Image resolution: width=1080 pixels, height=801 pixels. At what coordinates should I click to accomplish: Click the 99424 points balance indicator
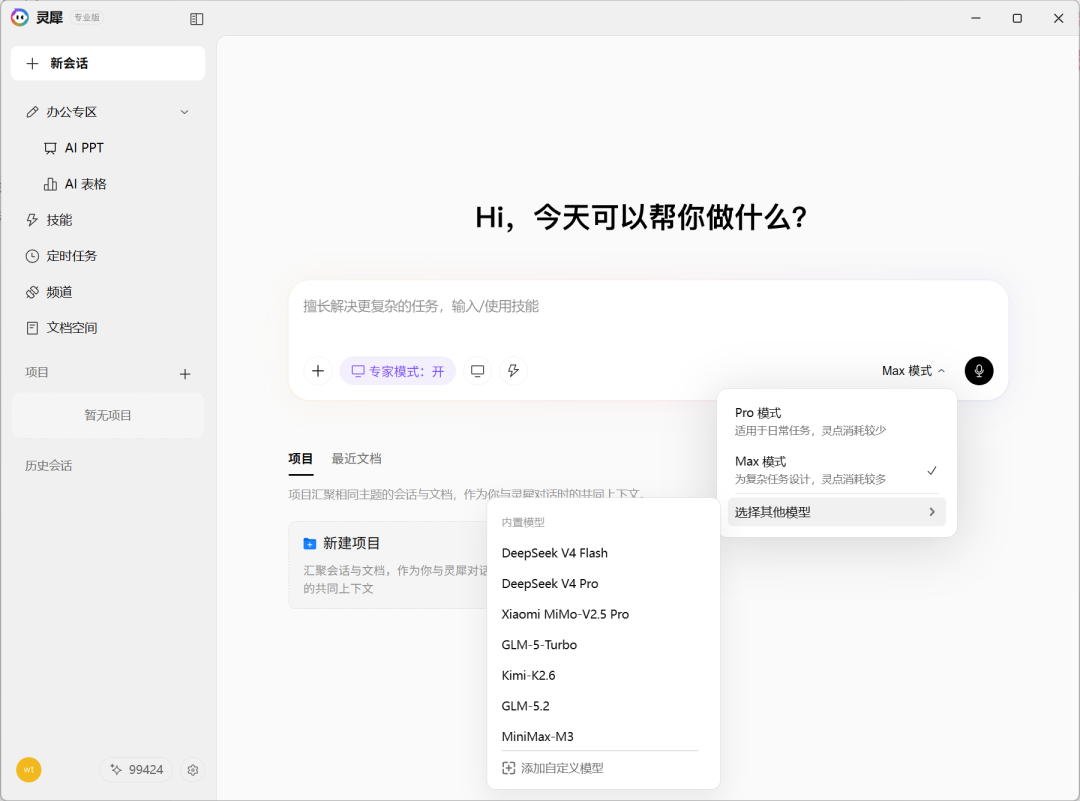point(136,769)
